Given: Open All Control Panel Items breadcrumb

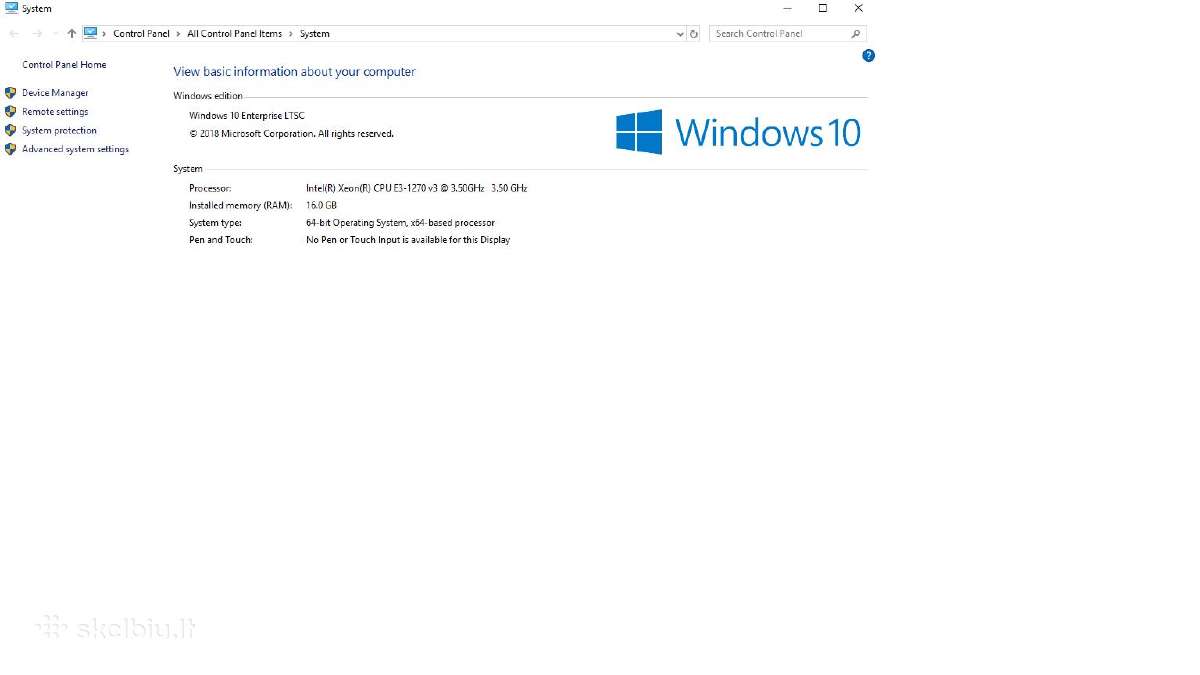Looking at the screenshot, I should point(235,34).
